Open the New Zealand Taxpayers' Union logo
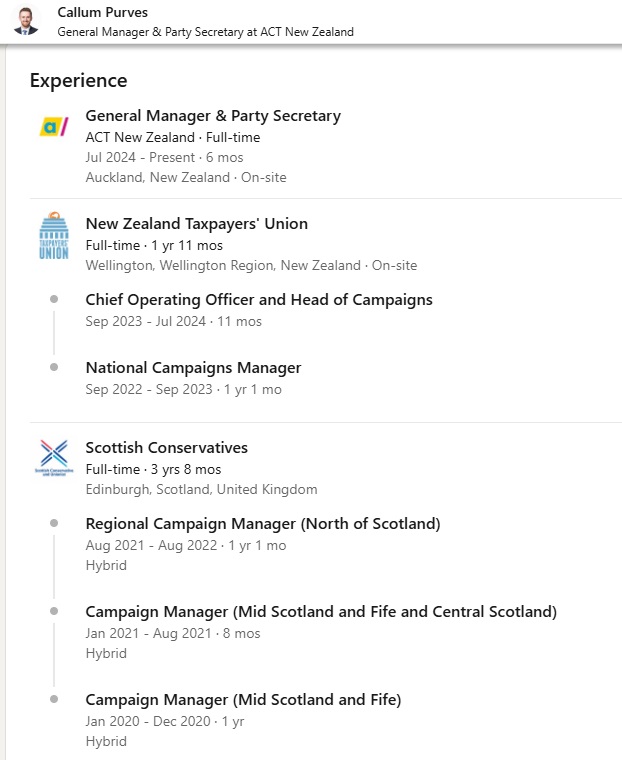Screen dimensions: 622x760 53,236
